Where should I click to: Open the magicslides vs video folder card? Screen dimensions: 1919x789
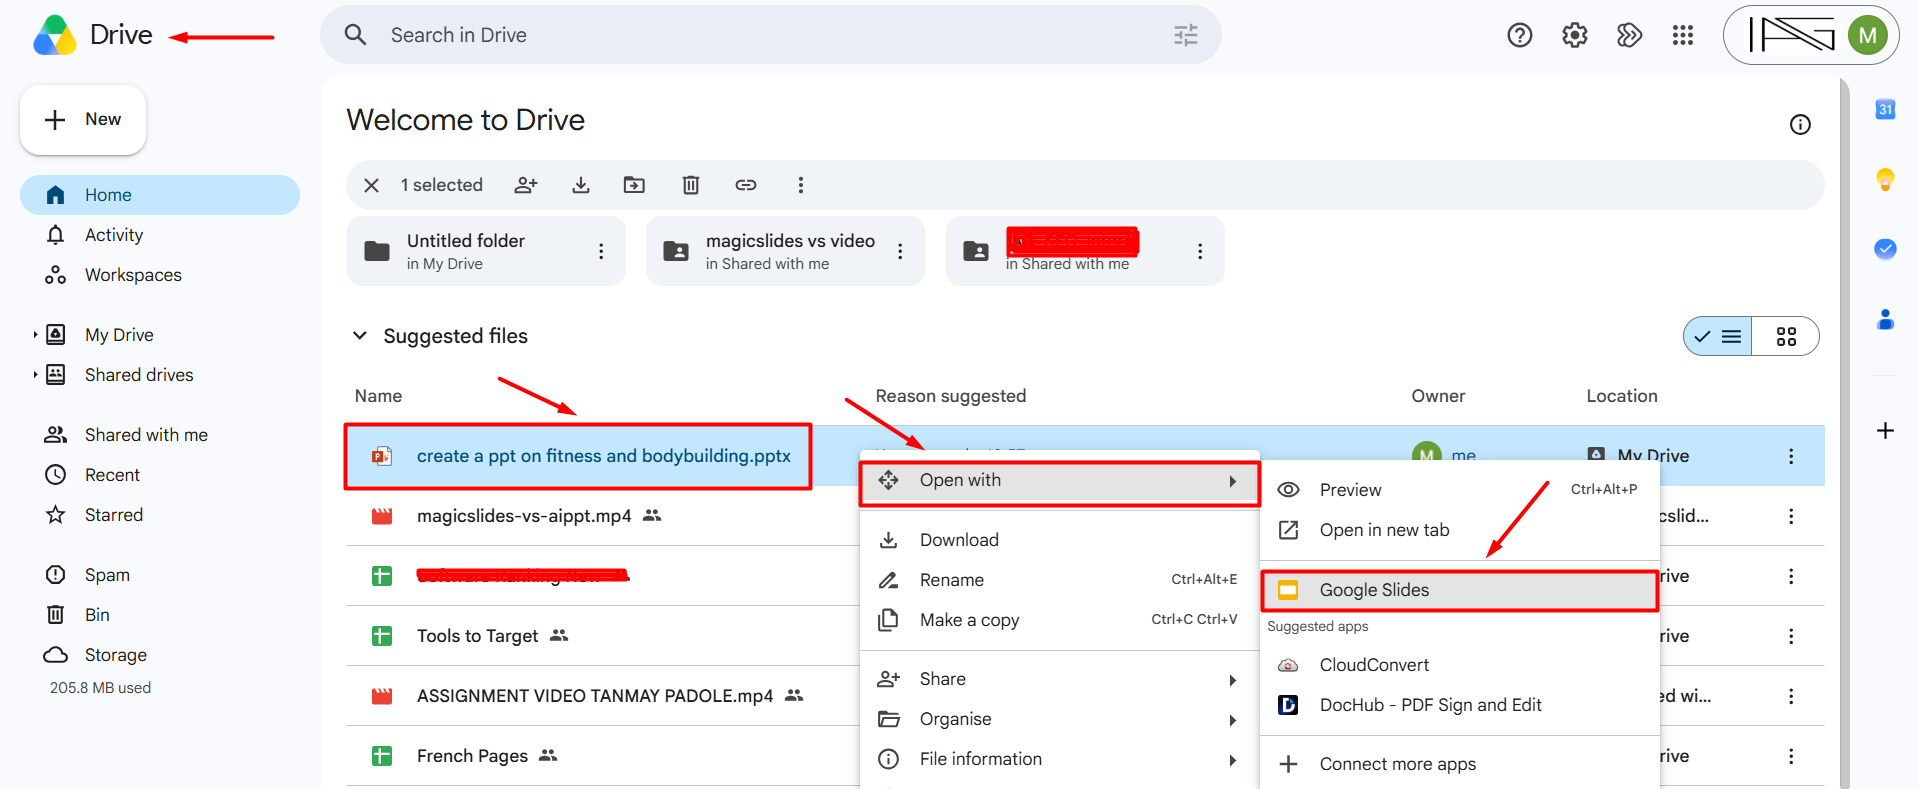tap(785, 251)
